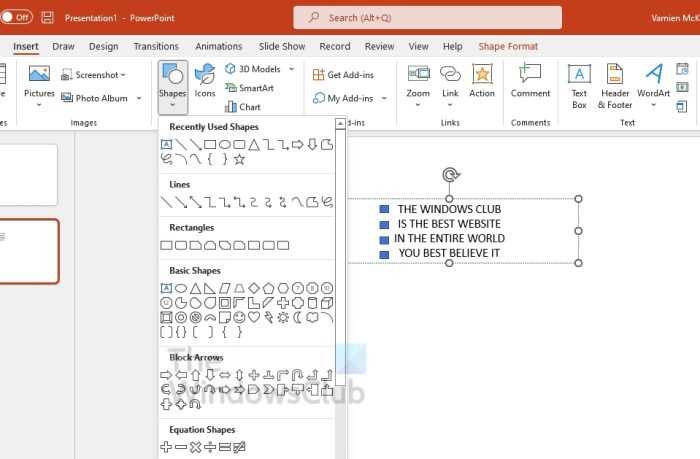Click the Search box in title bar
Viewport: 700px width, 459px height.
428,17
